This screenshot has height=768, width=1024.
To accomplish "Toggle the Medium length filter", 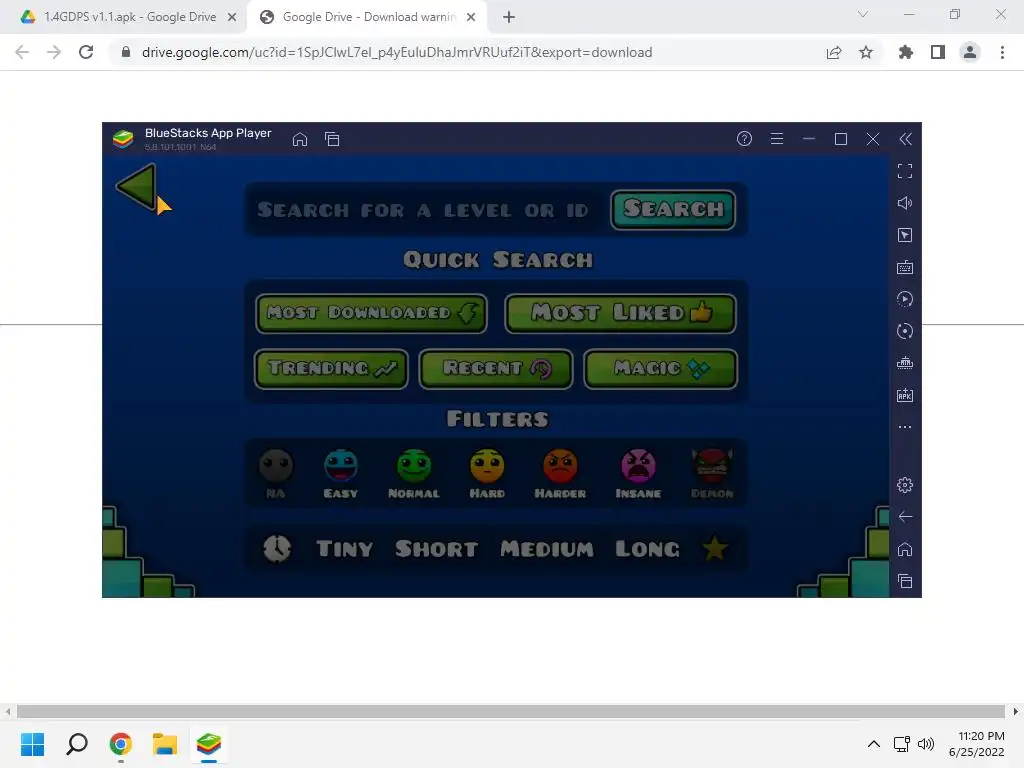I will (547, 549).
